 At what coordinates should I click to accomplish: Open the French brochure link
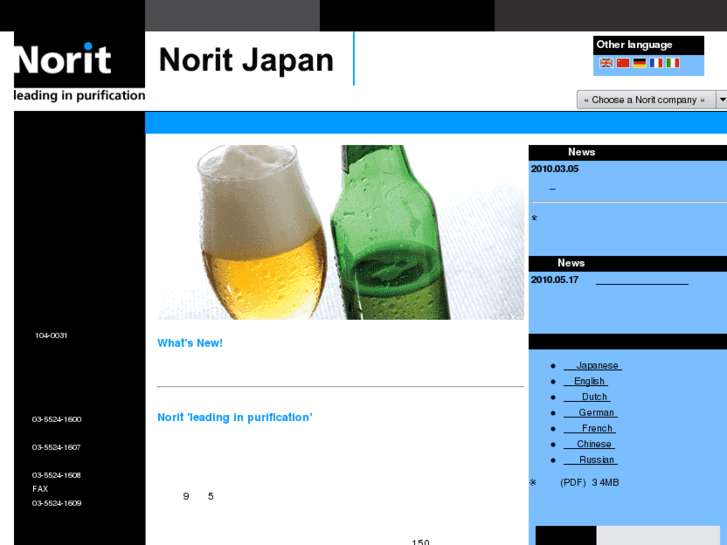[589, 429]
